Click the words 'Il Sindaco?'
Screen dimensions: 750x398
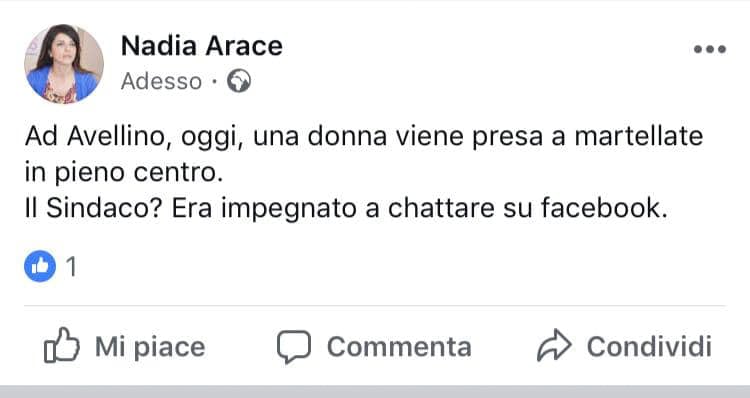click(92, 209)
